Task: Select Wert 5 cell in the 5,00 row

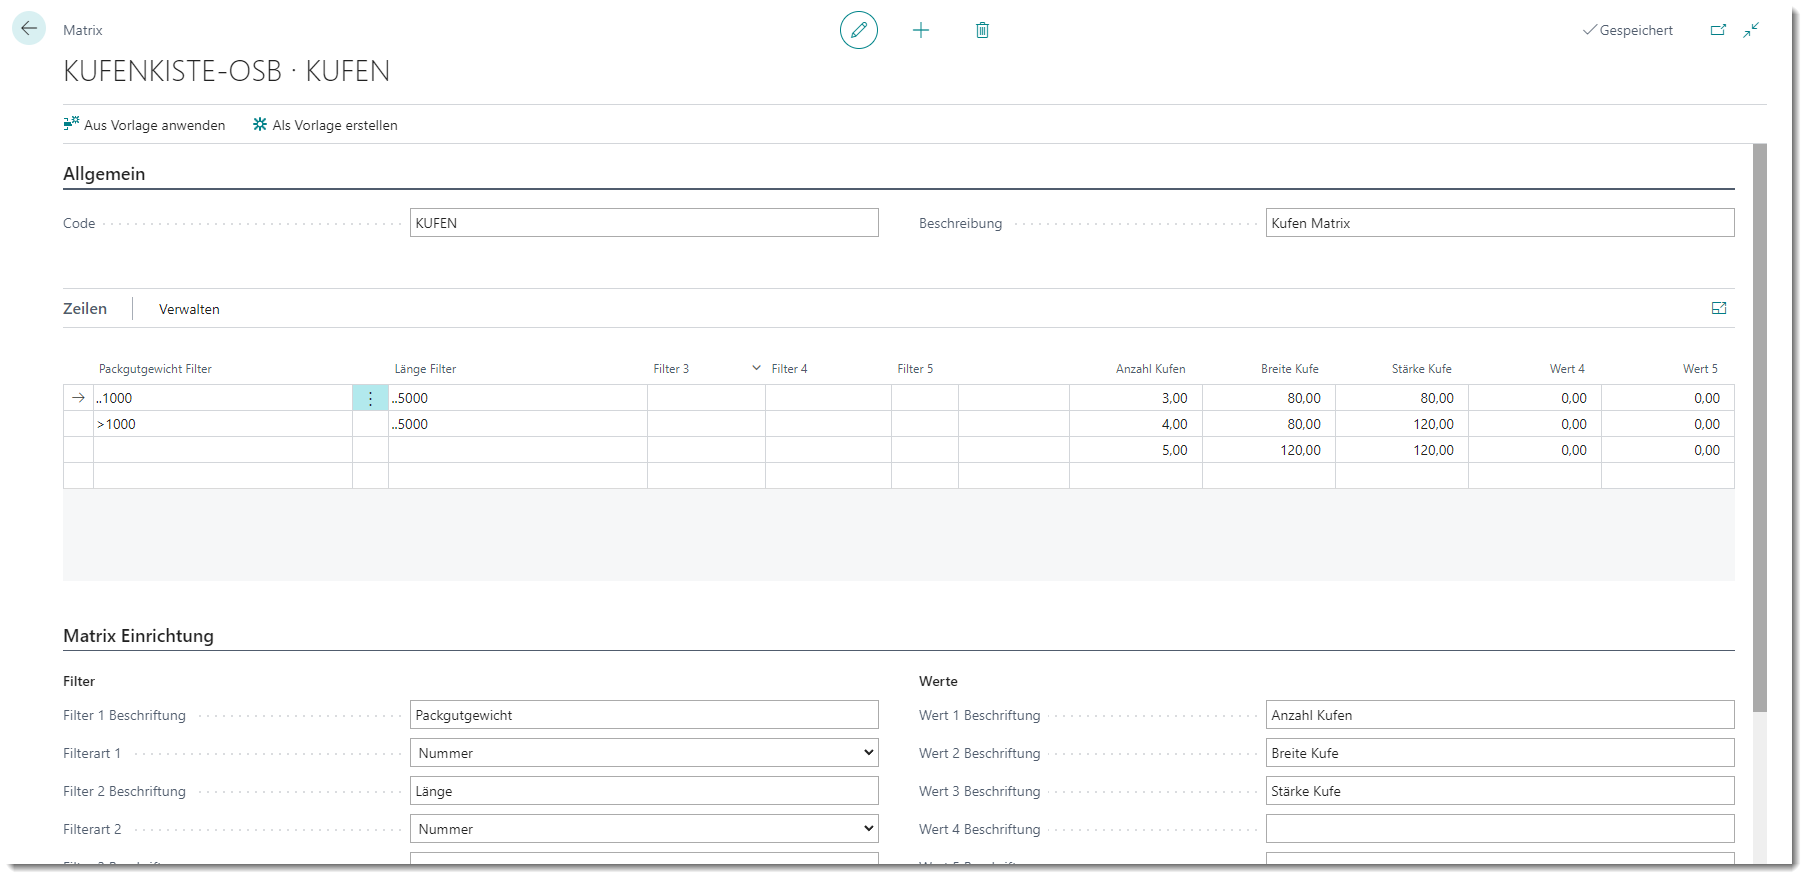Action: 1668,450
